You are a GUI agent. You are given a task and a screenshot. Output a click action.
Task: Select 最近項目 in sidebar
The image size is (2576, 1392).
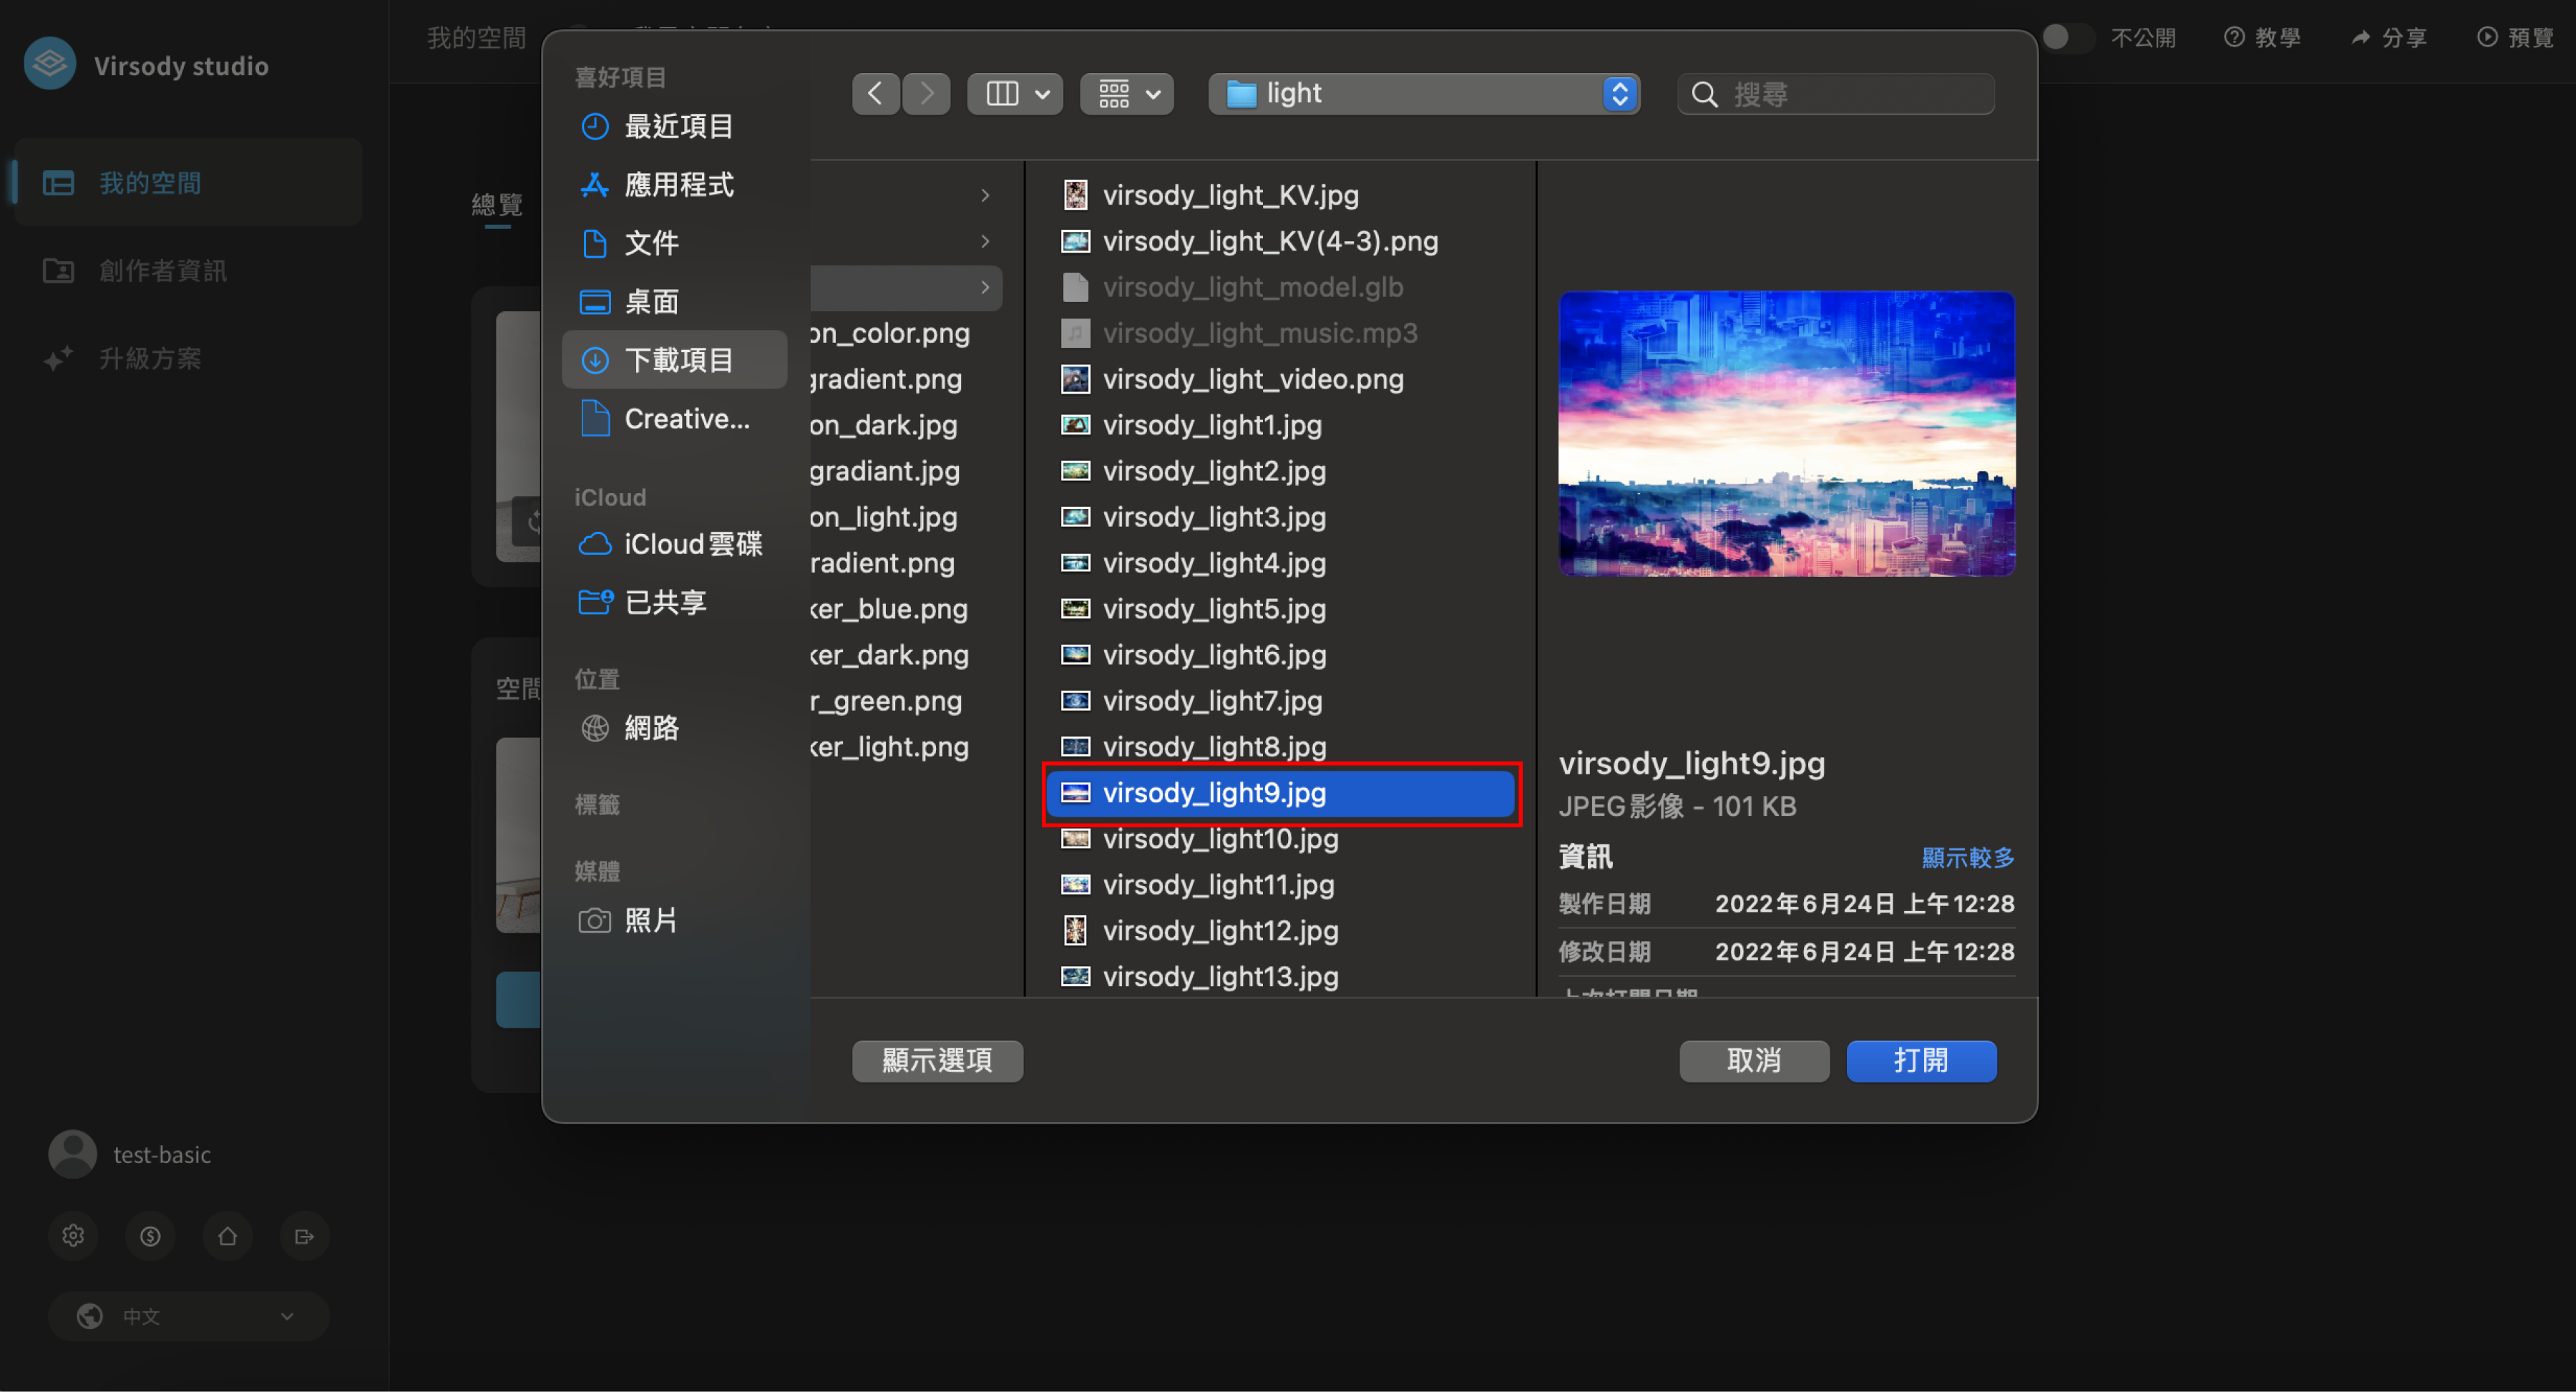click(677, 126)
